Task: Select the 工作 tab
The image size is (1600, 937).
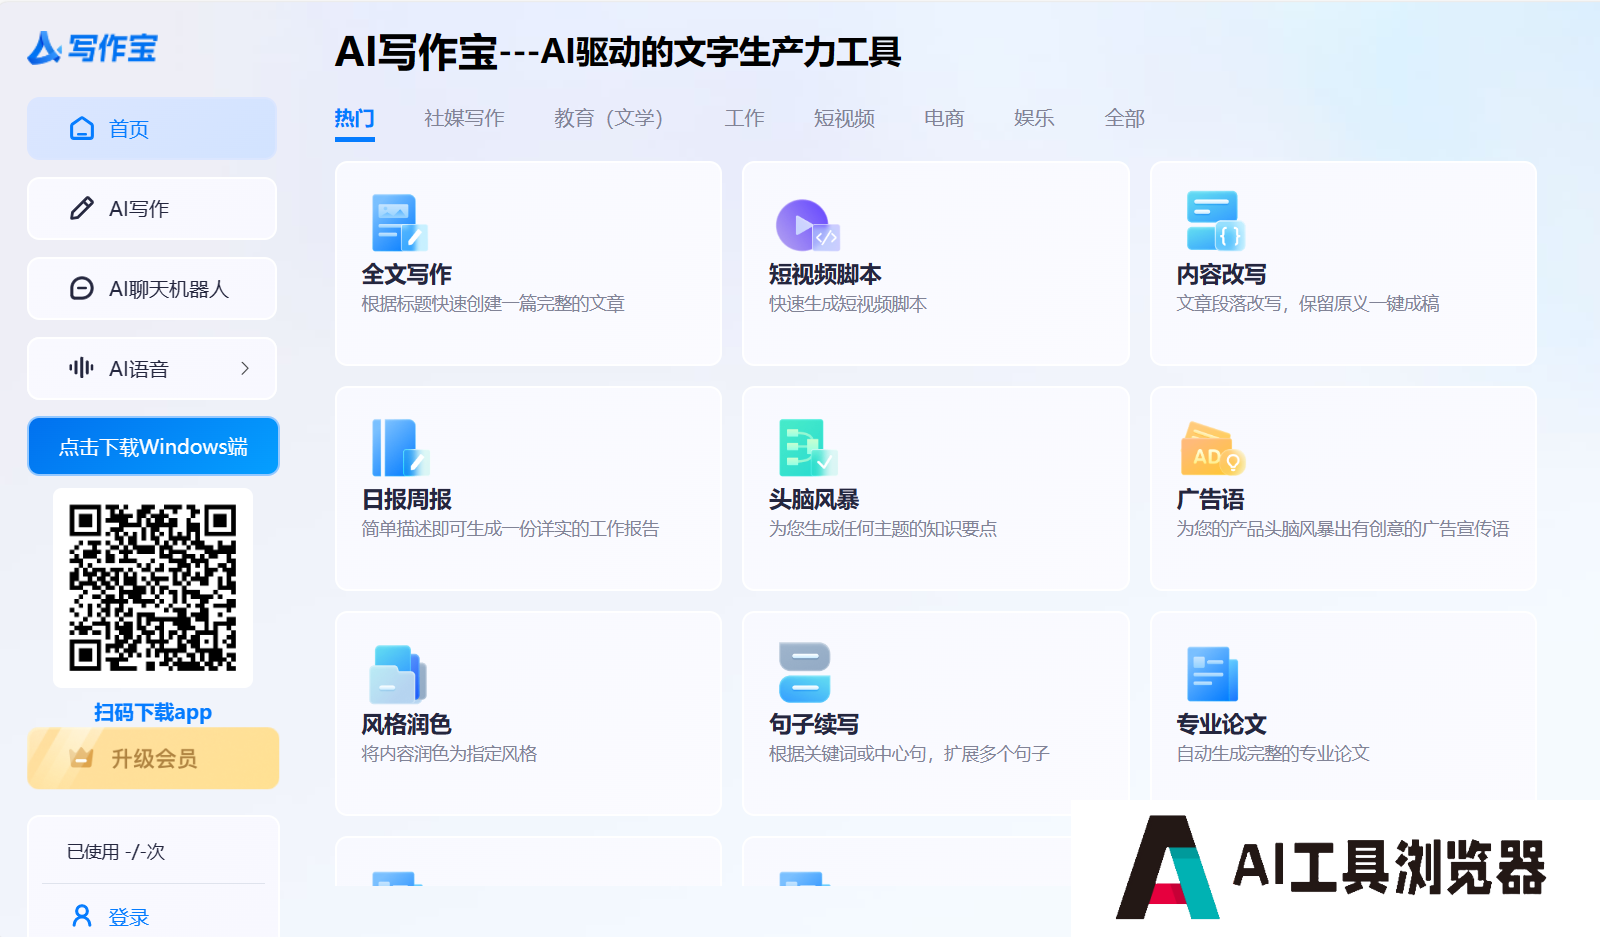Action: [744, 118]
